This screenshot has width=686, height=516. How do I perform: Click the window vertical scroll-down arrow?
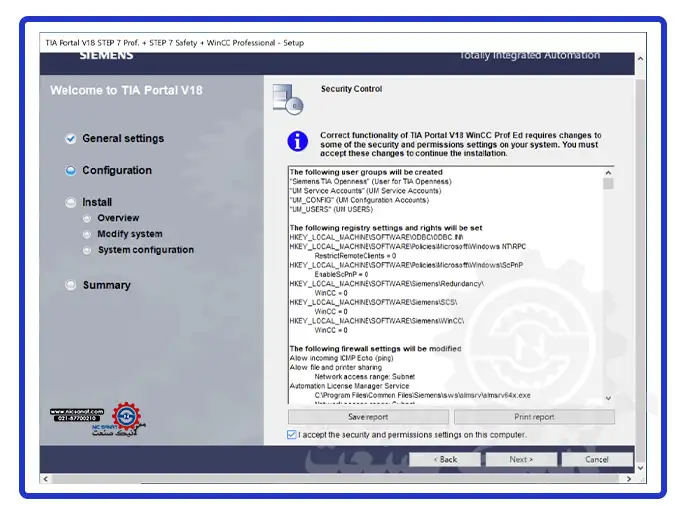coord(640,467)
